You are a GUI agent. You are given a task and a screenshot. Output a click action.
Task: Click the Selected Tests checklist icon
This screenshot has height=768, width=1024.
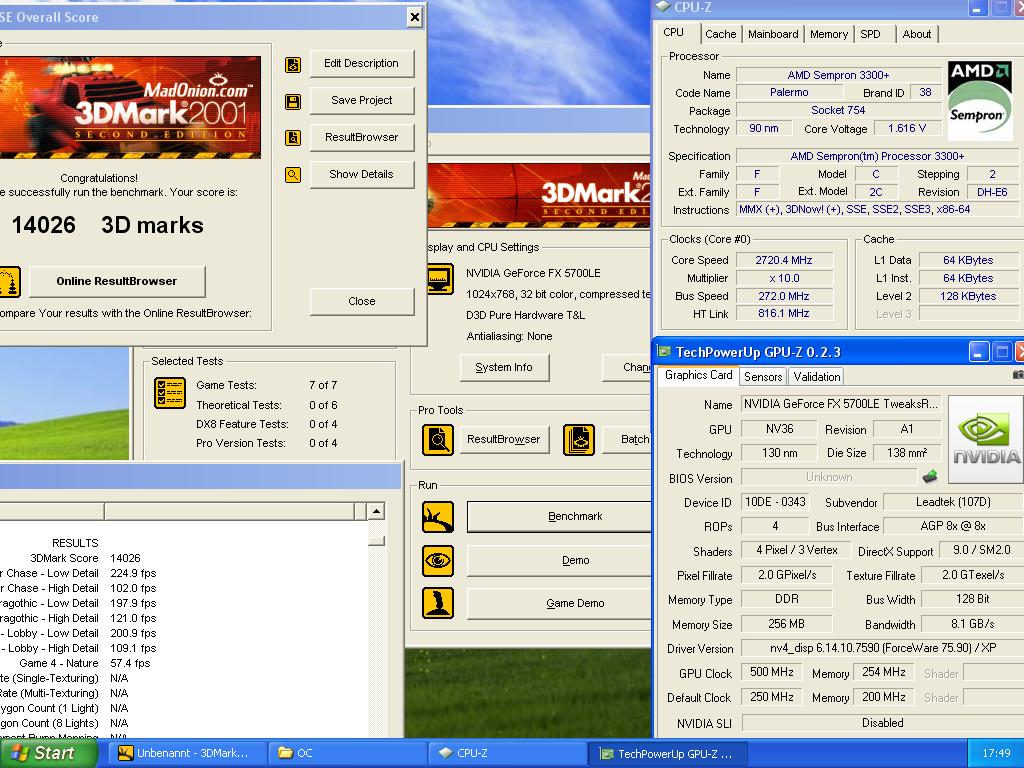click(x=170, y=392)
